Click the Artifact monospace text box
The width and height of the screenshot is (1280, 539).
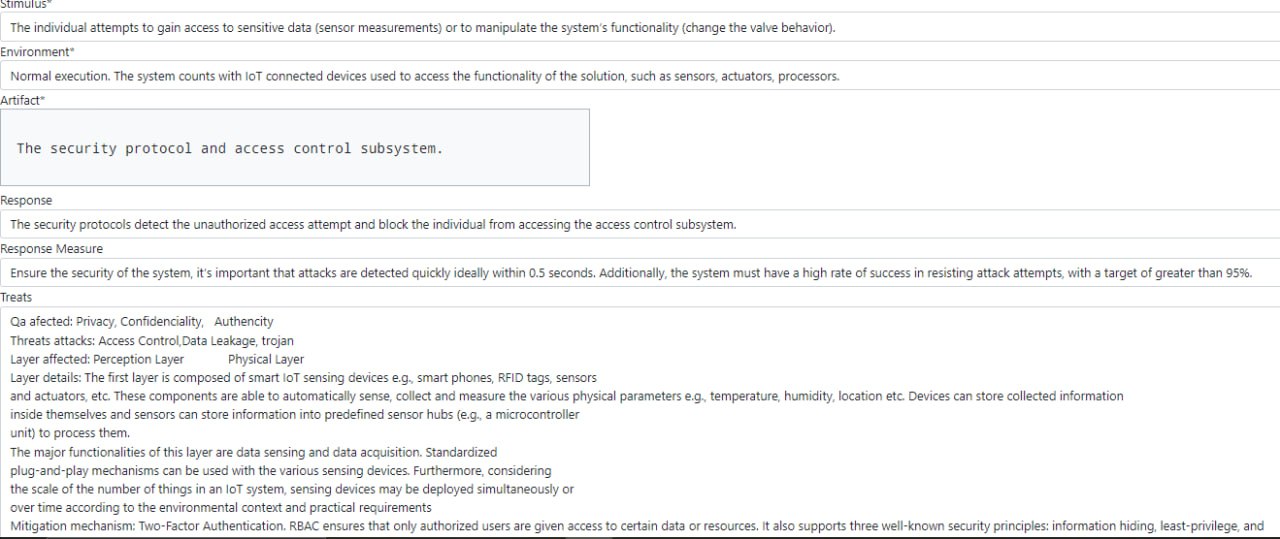(x=295, y=148)
